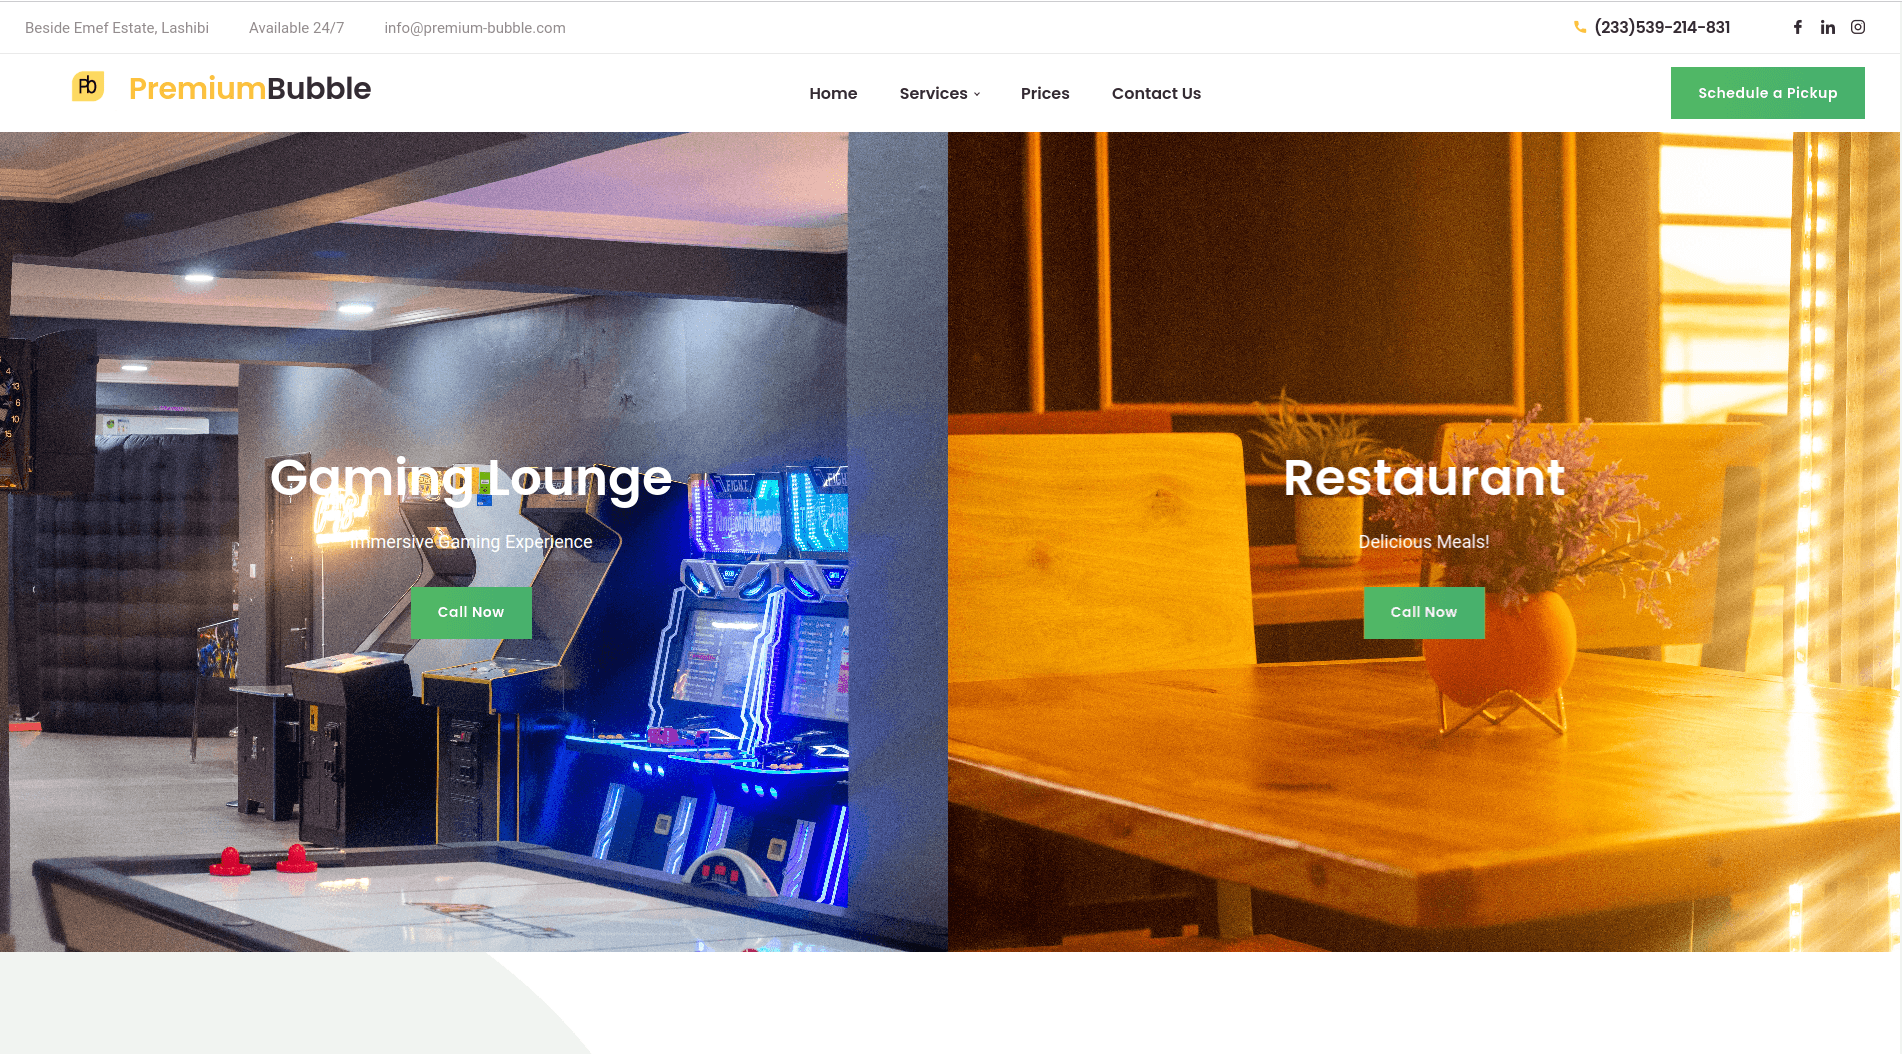Click the info@premium-bubble.com email link

click(475, 28)
